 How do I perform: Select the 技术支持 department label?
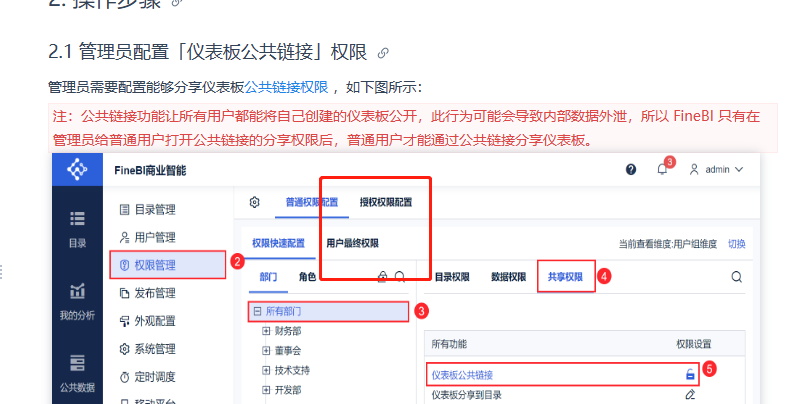pos(292,370)
